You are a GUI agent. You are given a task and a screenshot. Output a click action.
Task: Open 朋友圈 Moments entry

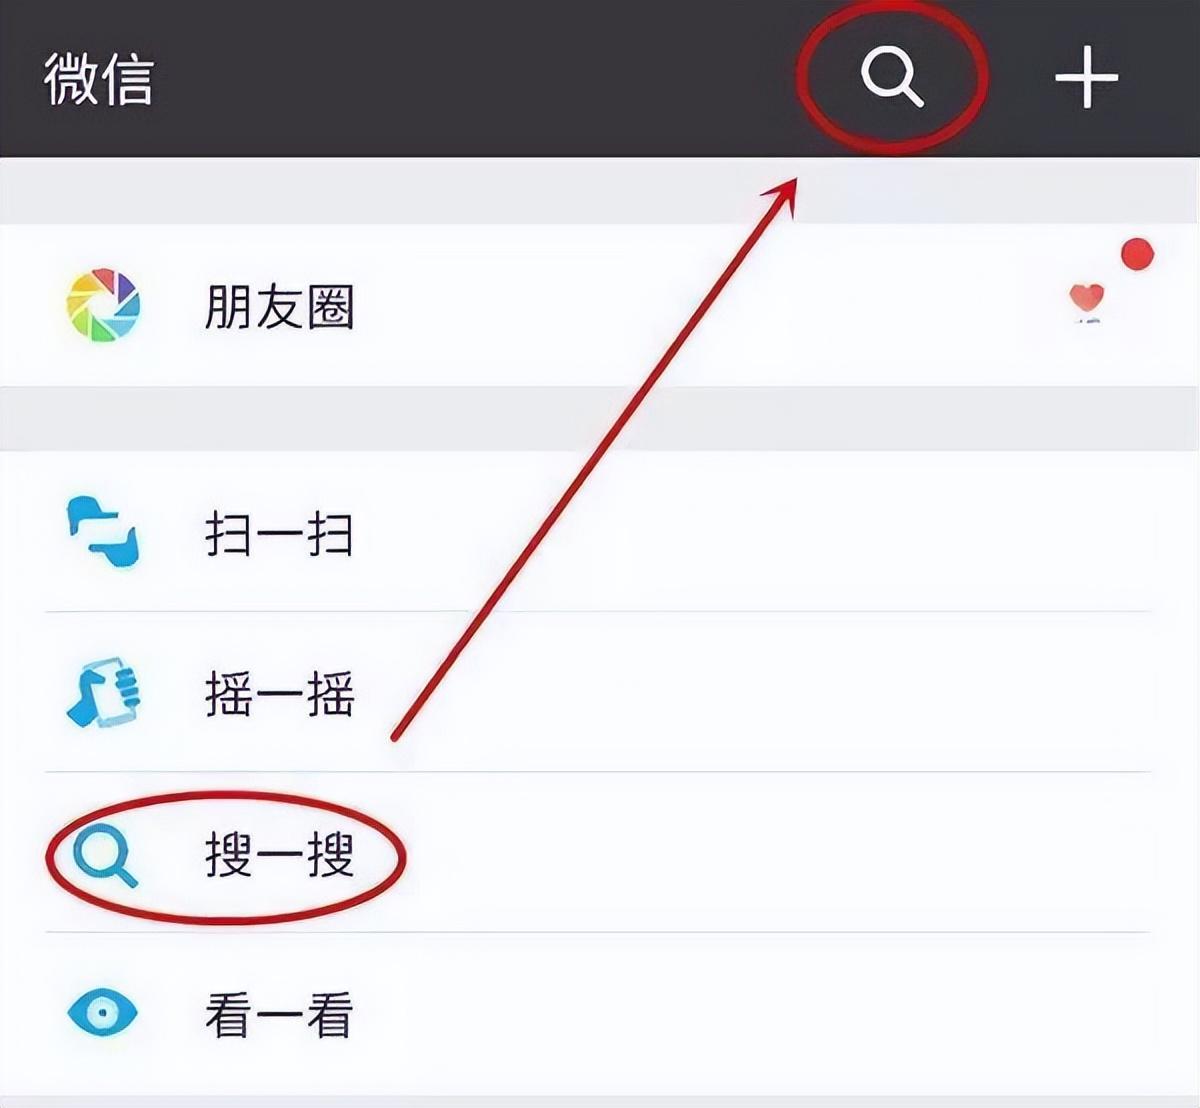click(280, 306)
